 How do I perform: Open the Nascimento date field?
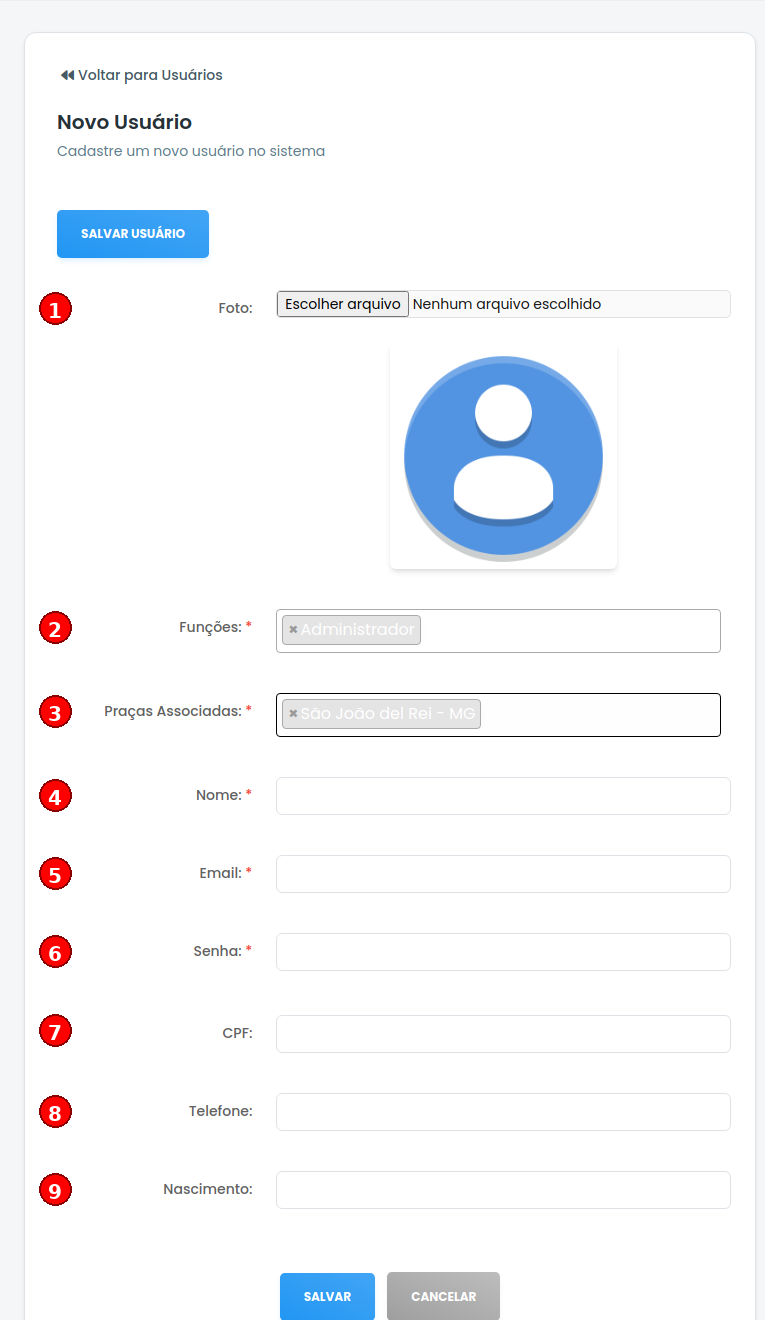tap(503, 1190)
